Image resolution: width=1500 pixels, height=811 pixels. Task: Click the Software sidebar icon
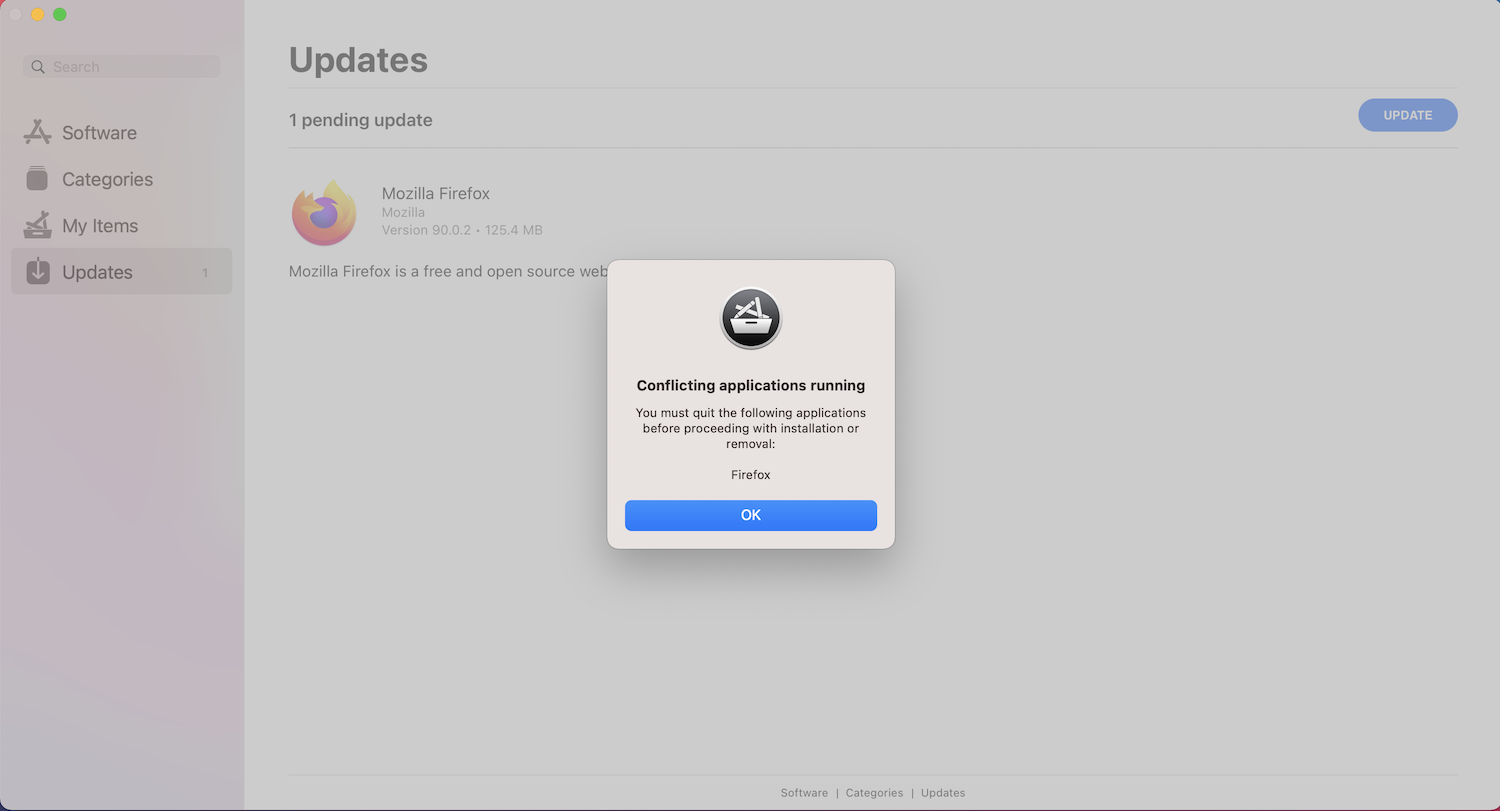(x=37, y=132)
